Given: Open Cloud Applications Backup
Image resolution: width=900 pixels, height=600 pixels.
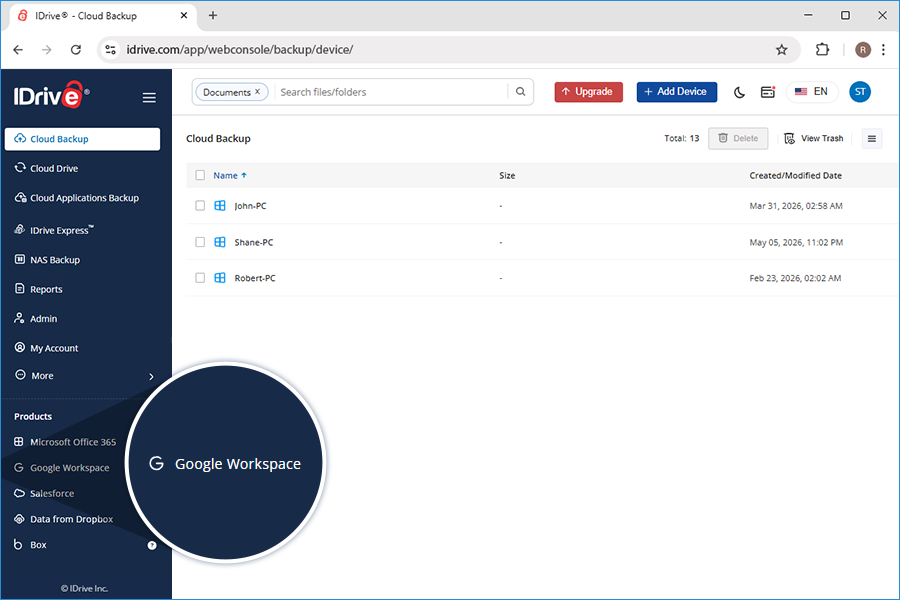Looking at the screenshot, I should pos(77,198).
